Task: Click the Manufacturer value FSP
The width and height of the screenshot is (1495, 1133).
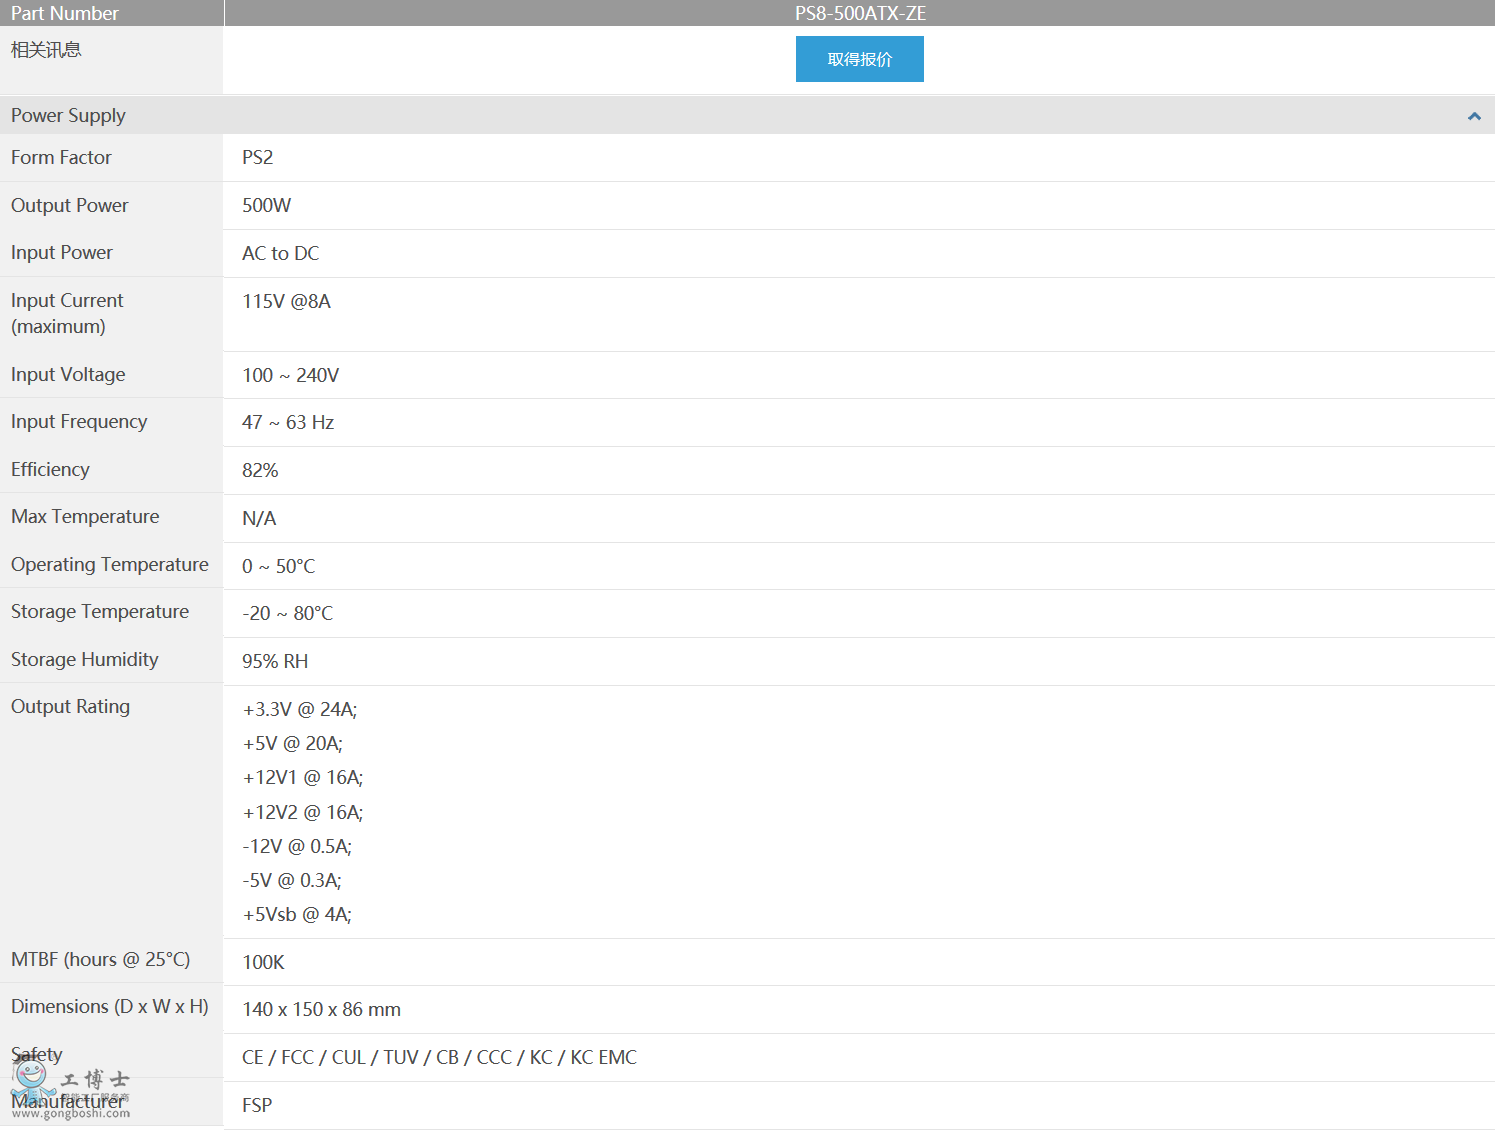Action: (x=257, y=1105)
